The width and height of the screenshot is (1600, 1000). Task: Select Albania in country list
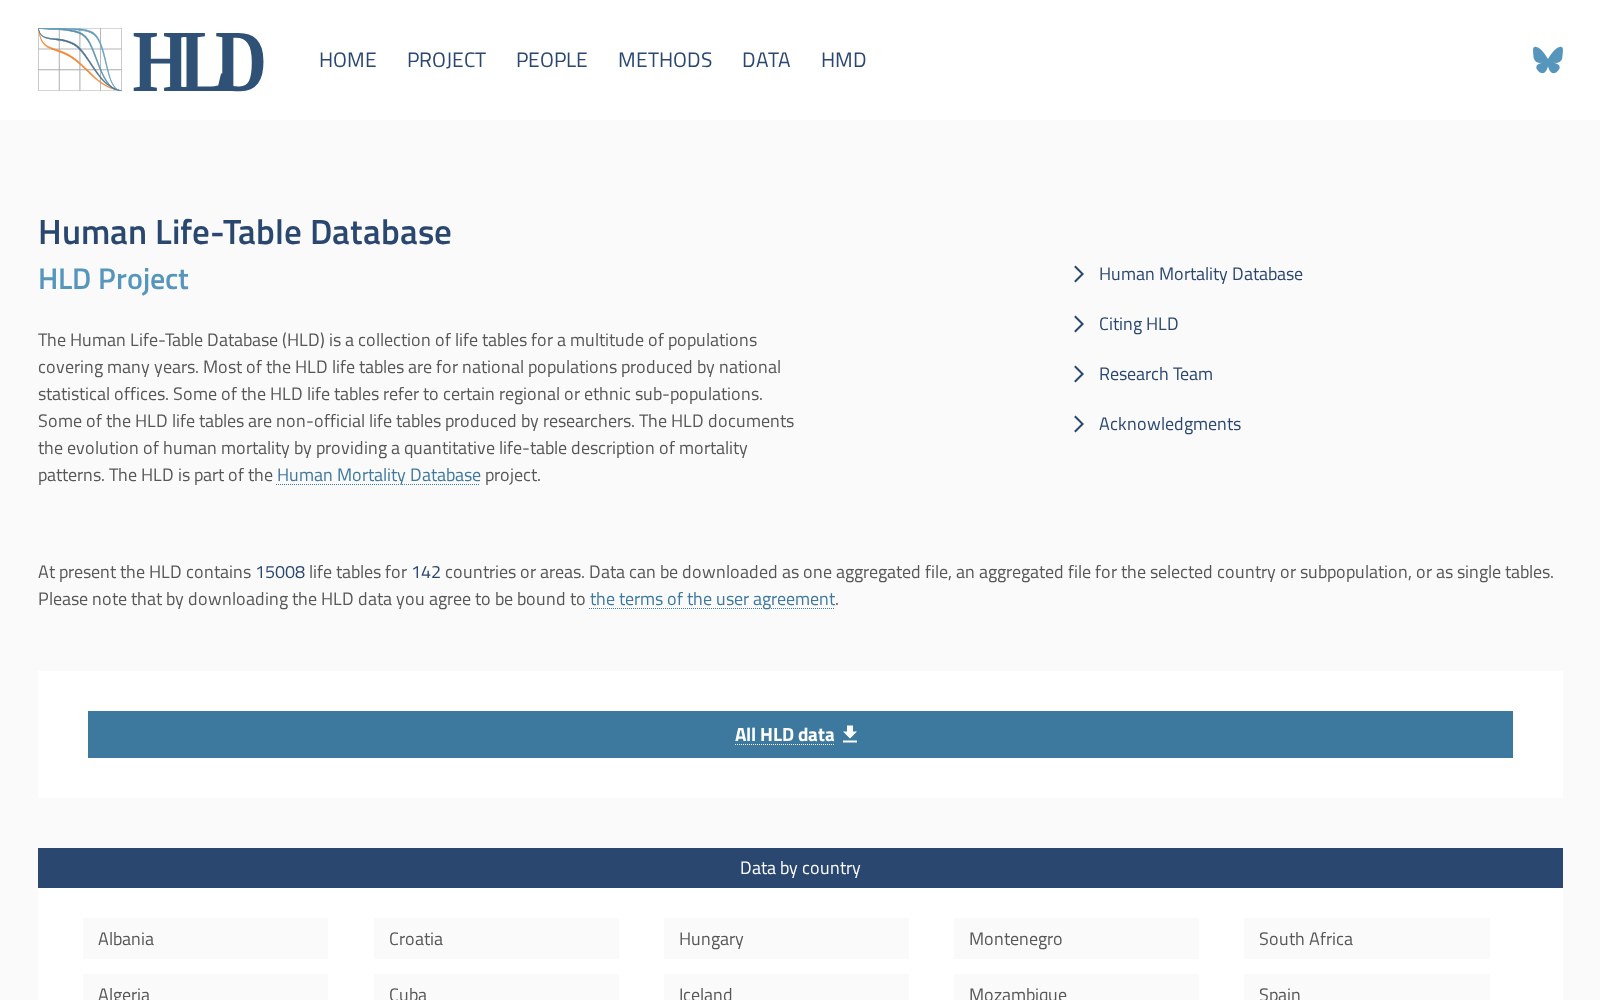click(x=205, y=939)
